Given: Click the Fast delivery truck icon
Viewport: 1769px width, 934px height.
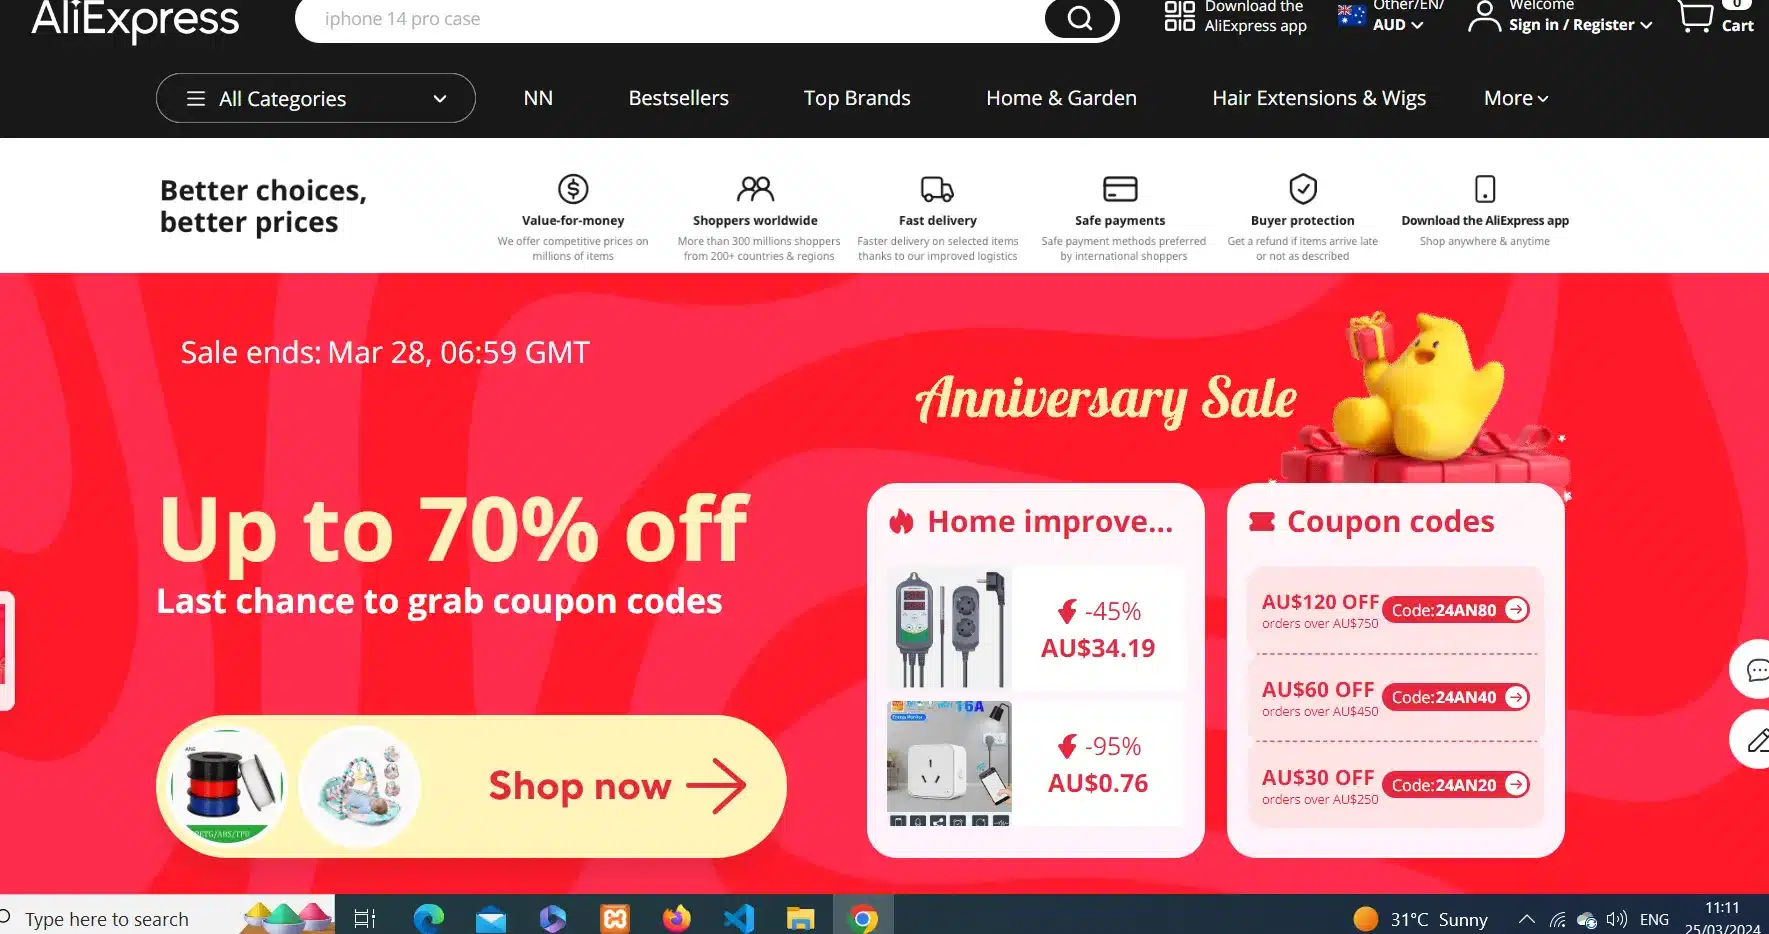Looking at the screenshot, I should point(937,189).
